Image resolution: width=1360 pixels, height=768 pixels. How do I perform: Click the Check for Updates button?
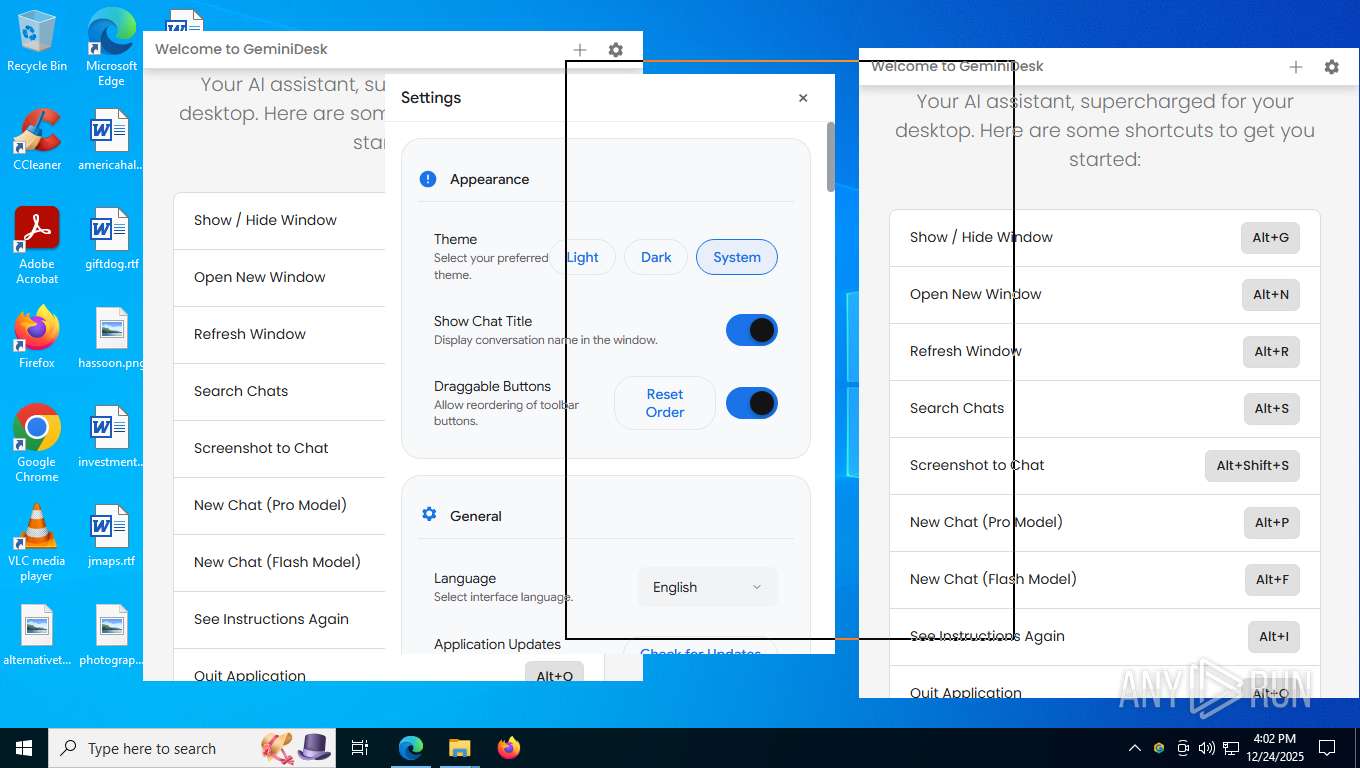[700, 648]
